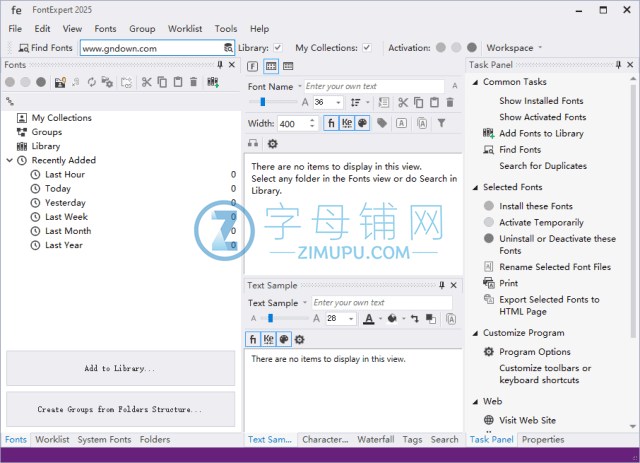The image size is (640, 463).
Task: Click the Find Fonts toolbar button
Action: (45, 48)
